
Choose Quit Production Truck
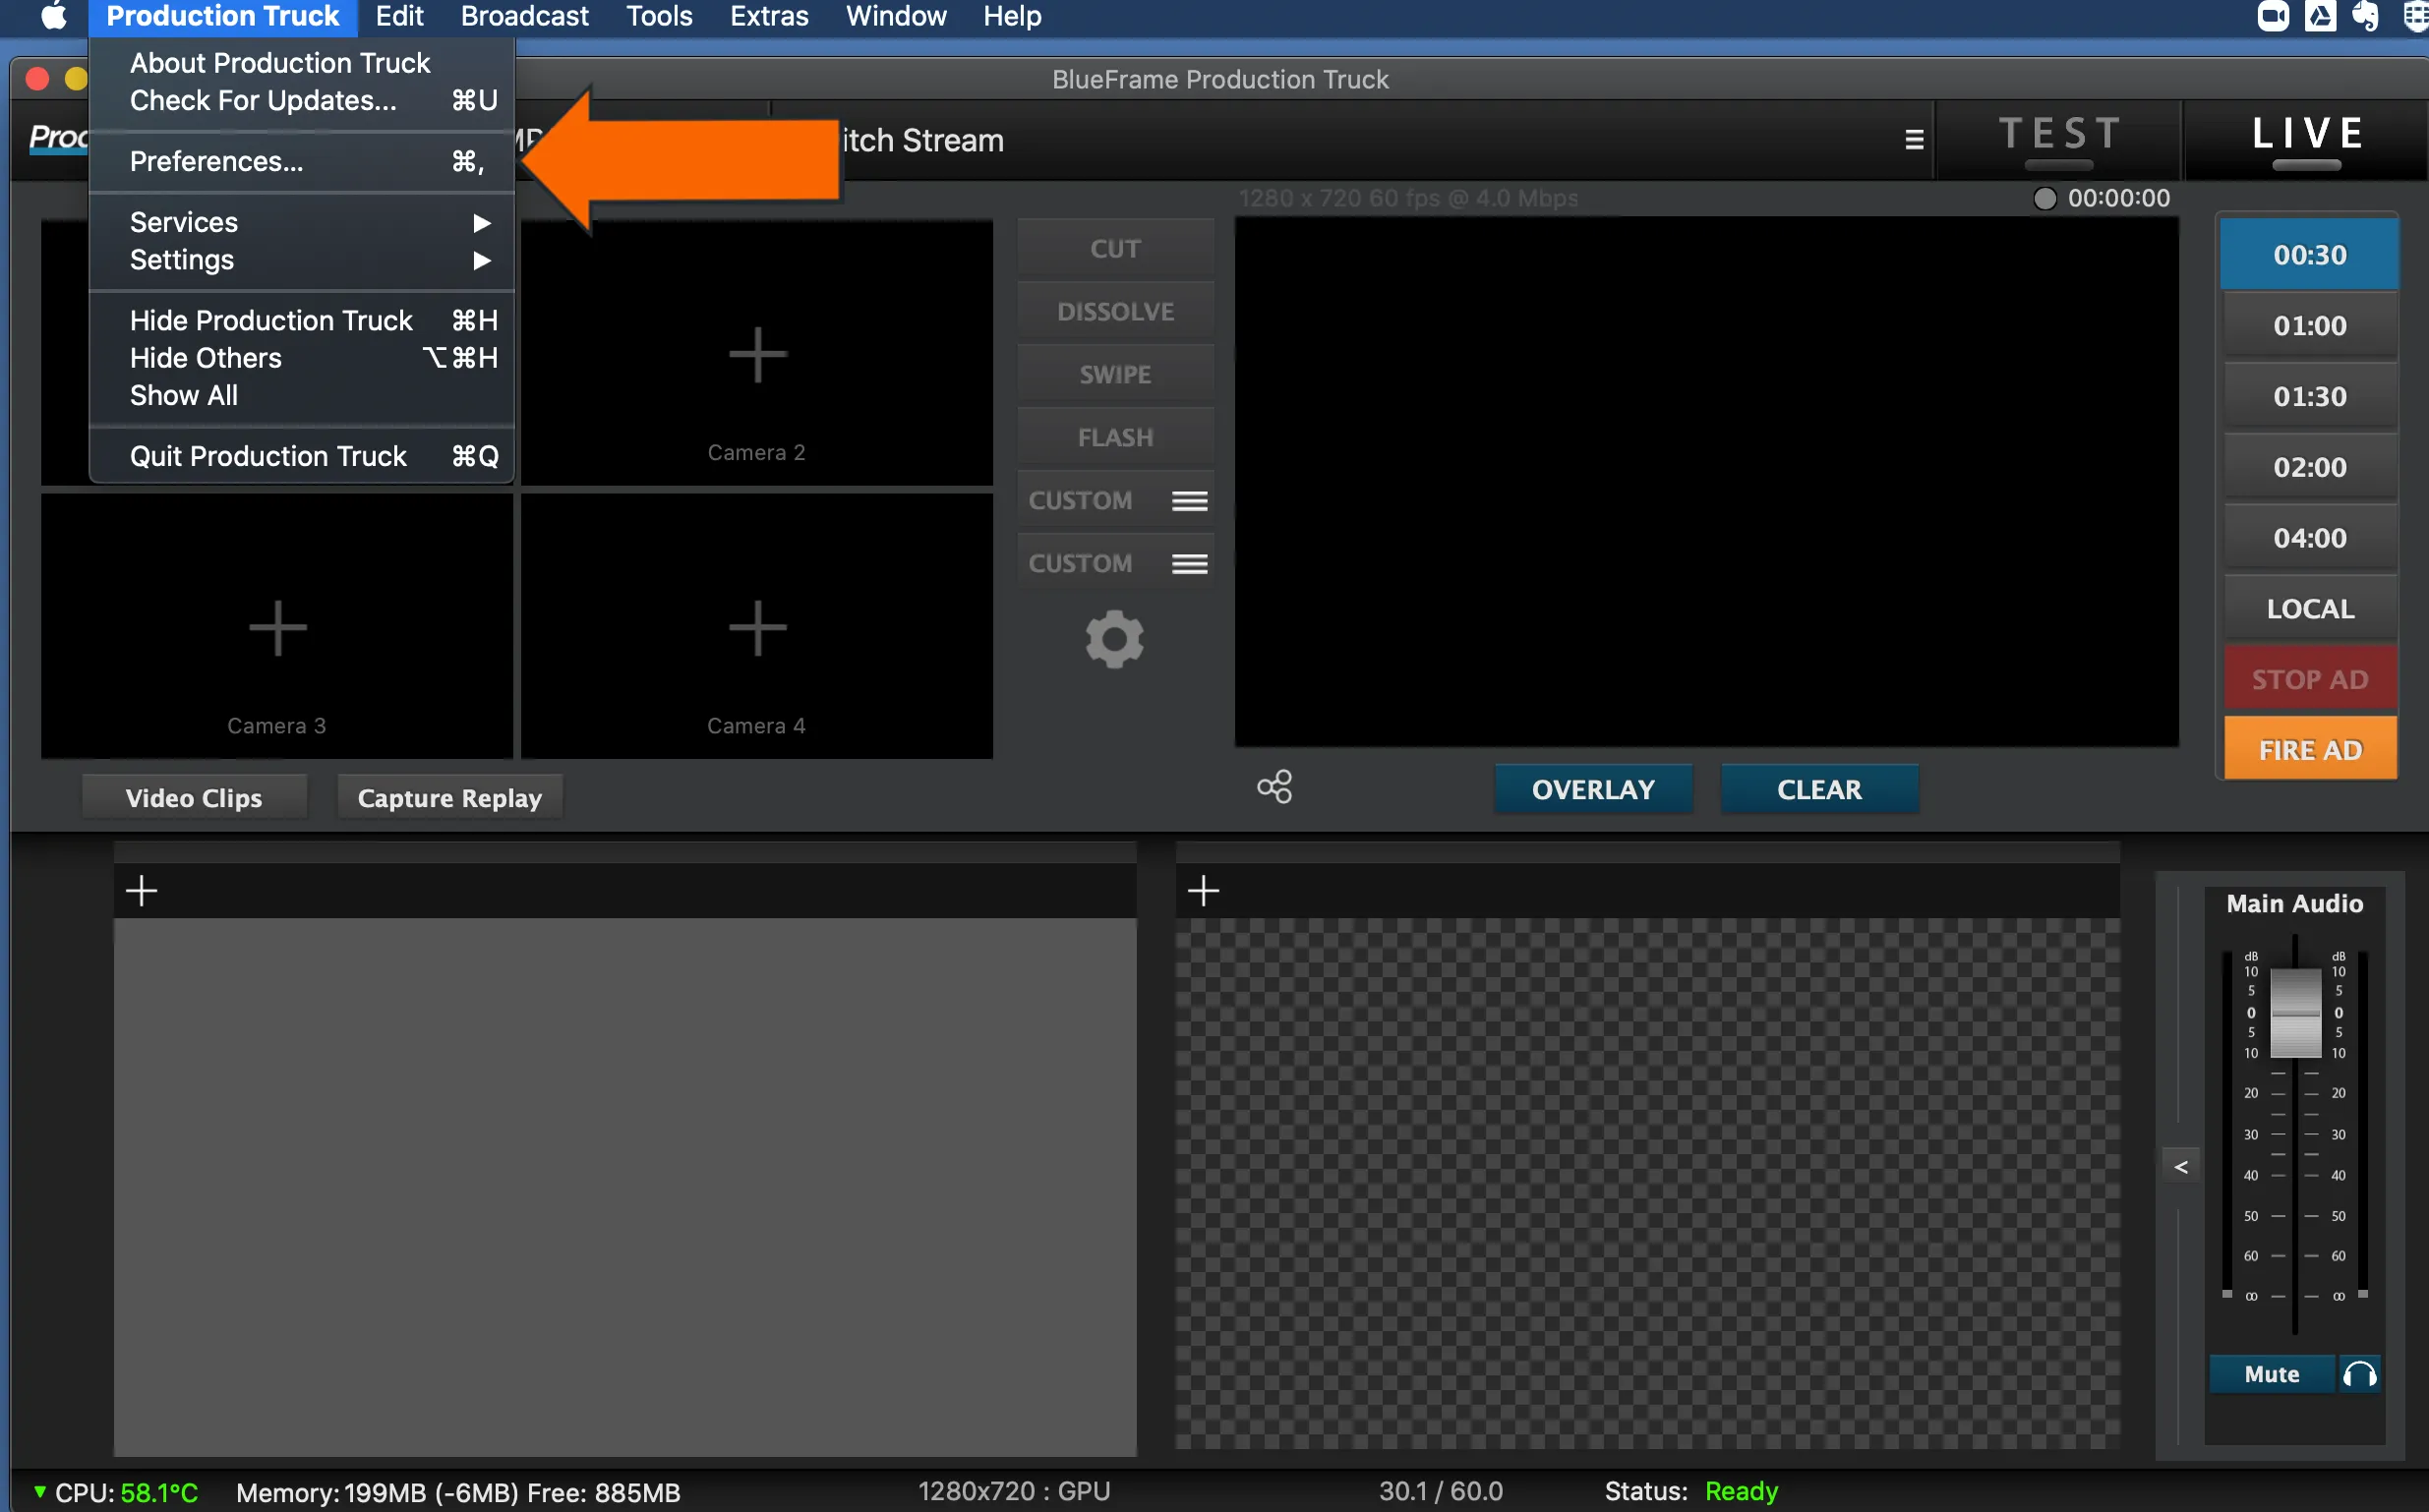pos(302,456)
